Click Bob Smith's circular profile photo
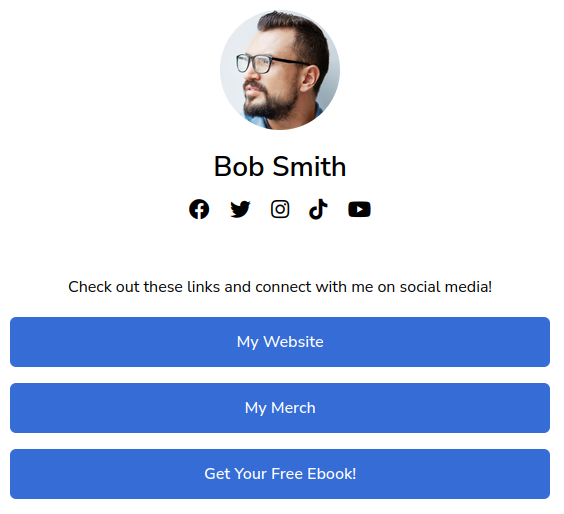 pyautogui.click(x=282, y=70)
